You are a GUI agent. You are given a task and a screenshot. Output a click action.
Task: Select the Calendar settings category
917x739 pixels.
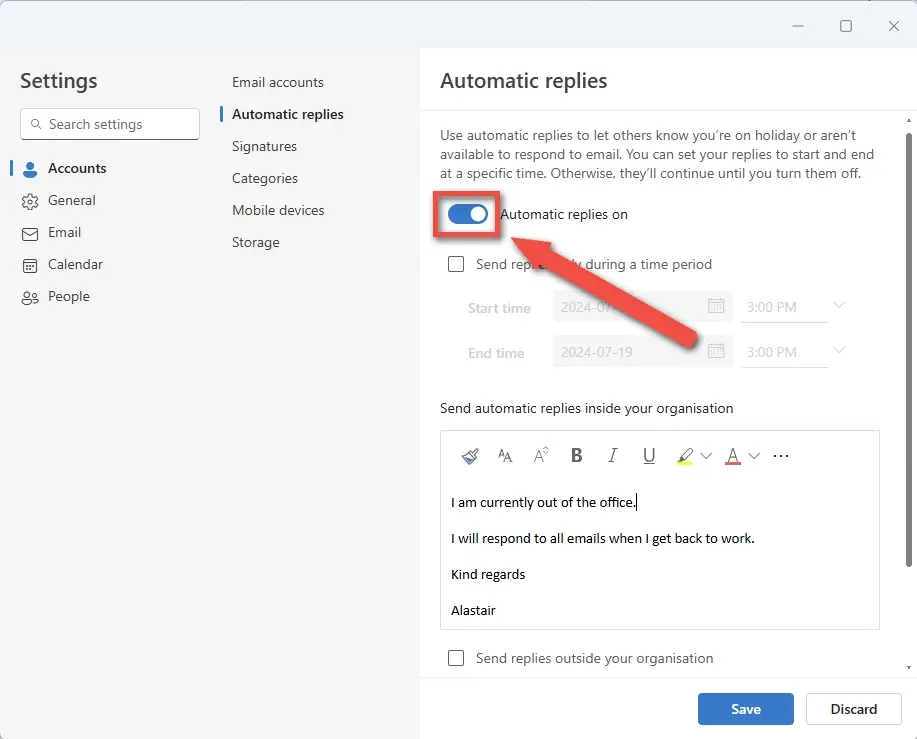(x=75, y=264)
